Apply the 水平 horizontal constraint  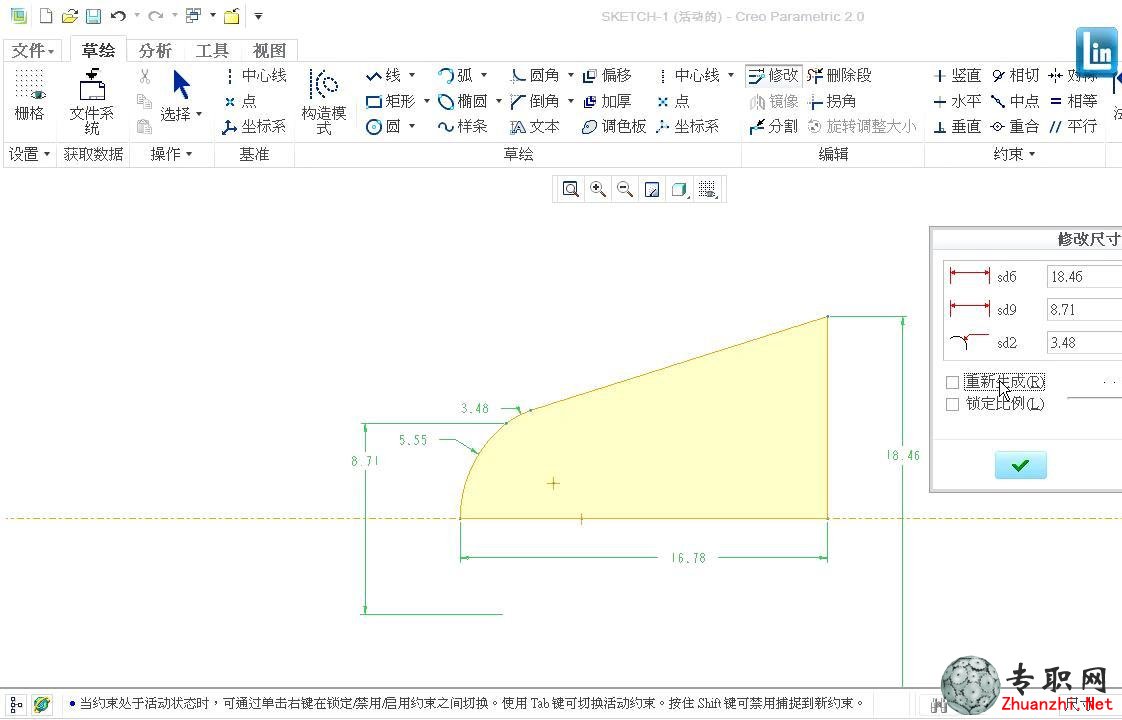pyautogui.click(x=957, y=101)
